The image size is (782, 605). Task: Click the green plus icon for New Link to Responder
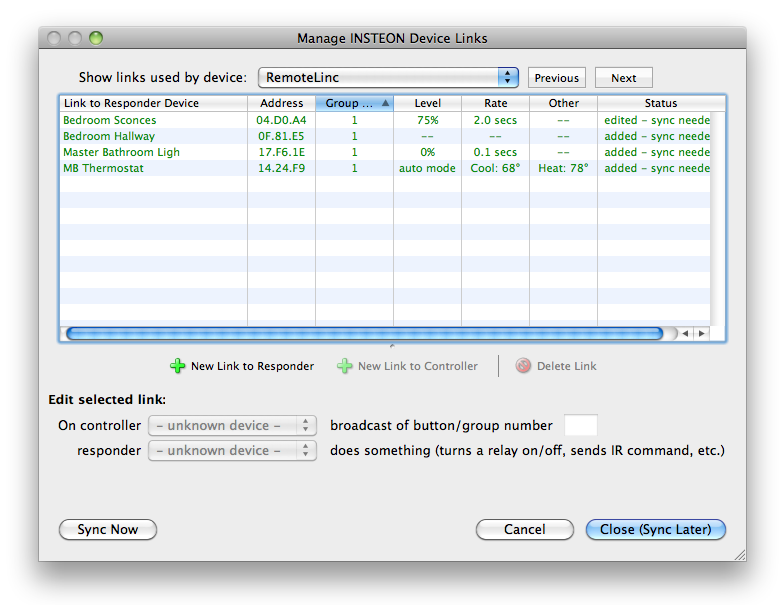click(x=177, y=366)
